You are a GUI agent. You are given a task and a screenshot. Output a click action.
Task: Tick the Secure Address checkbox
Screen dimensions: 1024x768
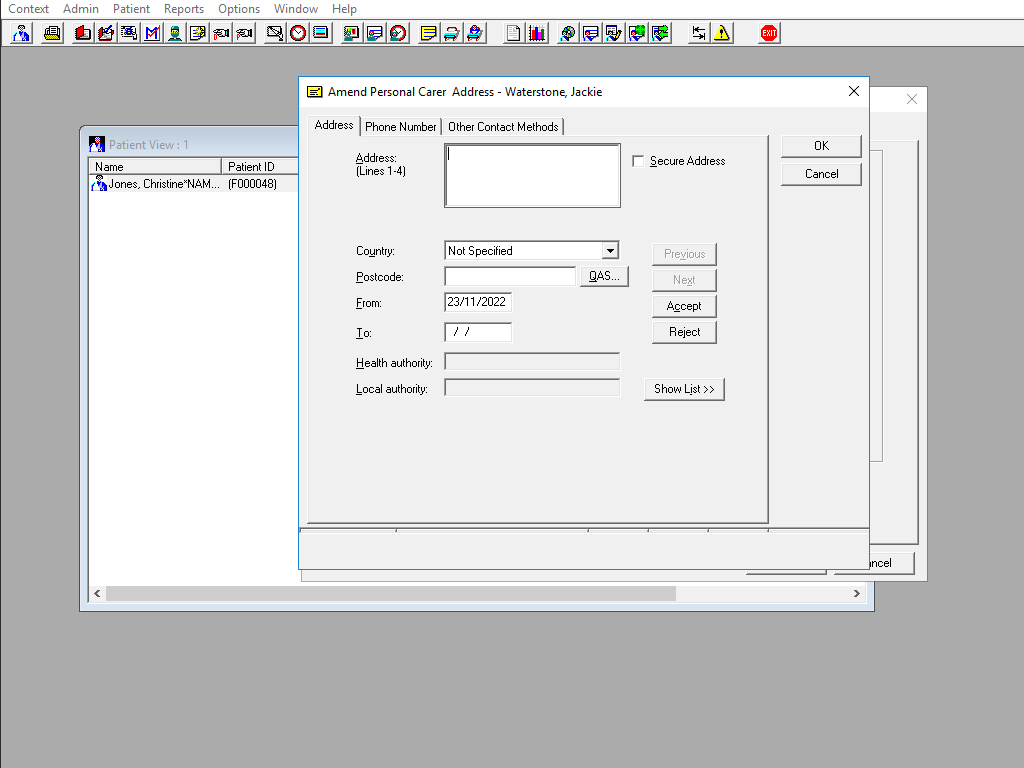[638, 161]
